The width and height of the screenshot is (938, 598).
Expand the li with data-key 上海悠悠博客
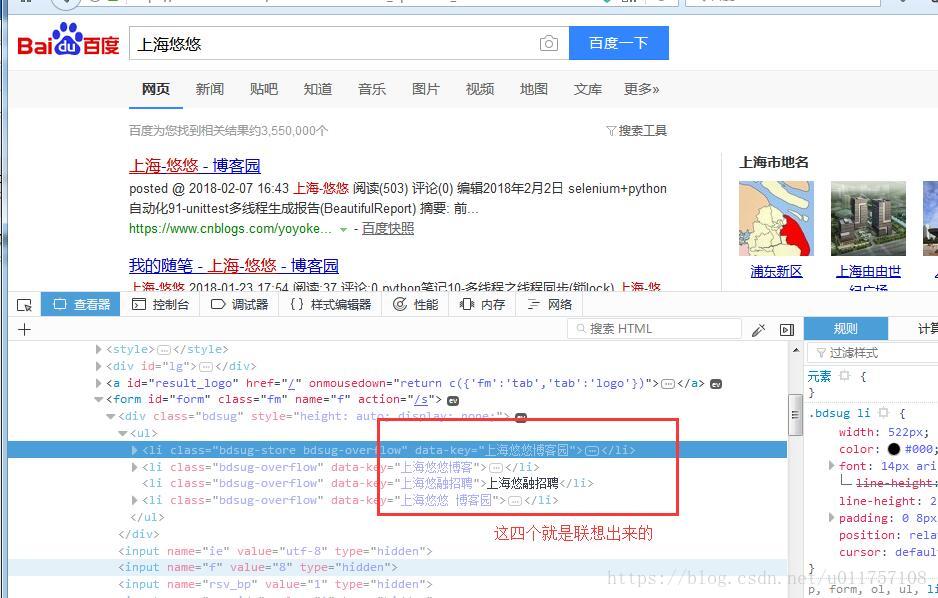[135, 466]
